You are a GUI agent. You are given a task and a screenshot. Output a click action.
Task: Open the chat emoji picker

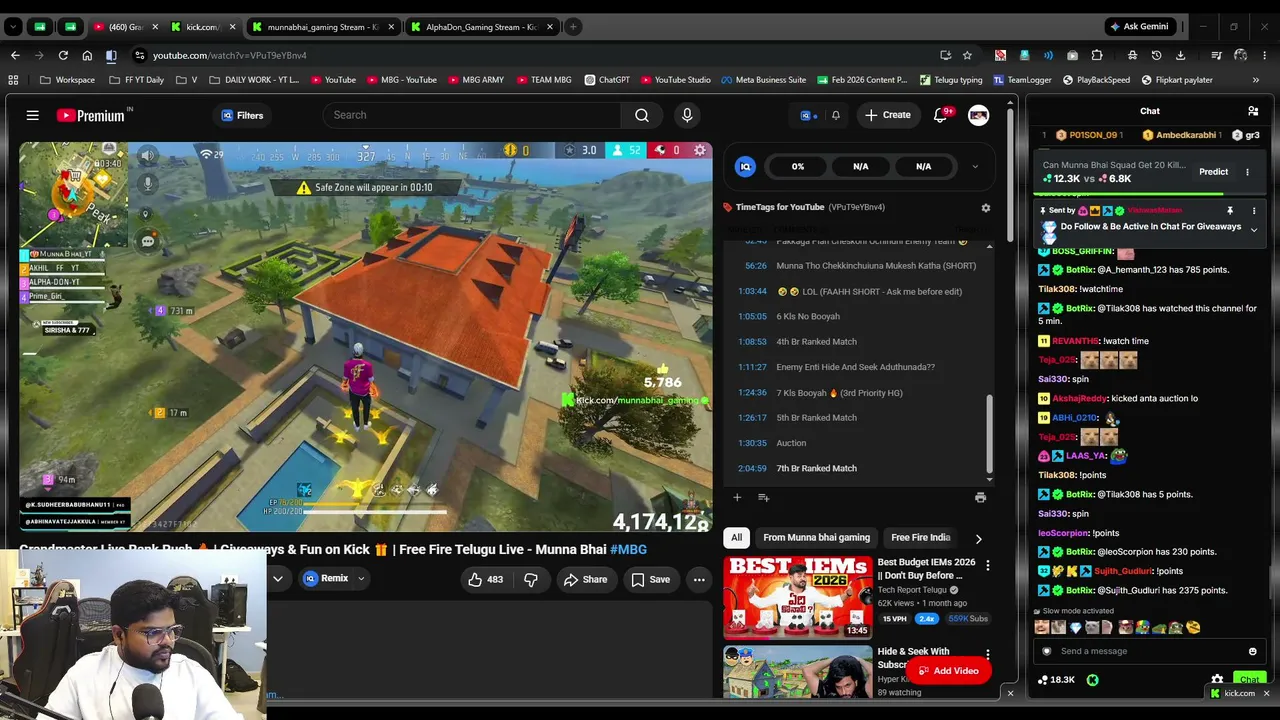pos(1253,651)
